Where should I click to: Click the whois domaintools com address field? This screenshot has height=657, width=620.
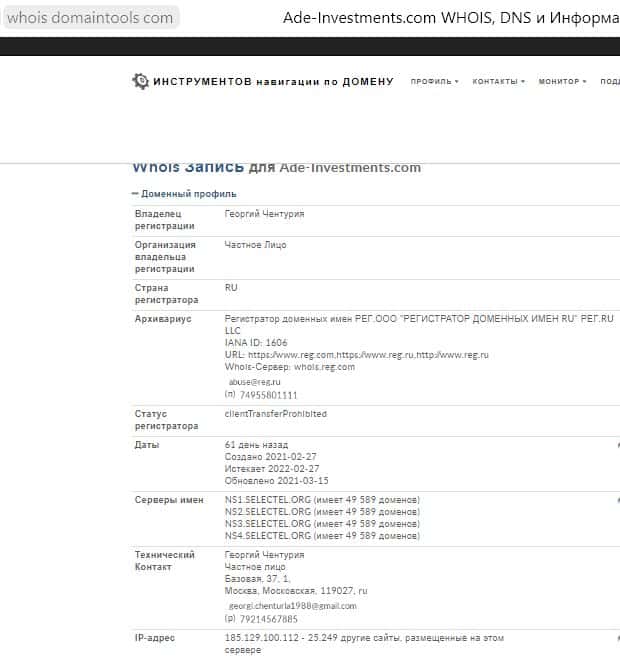[90, 18]
